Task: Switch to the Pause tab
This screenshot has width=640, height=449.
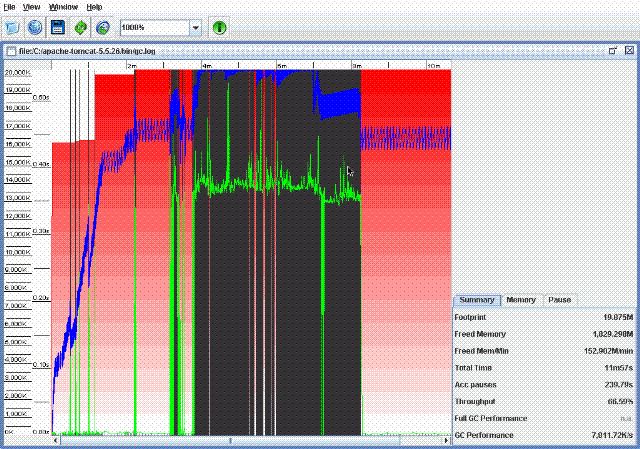Action: pyautogui.click(x=560, y=300)
